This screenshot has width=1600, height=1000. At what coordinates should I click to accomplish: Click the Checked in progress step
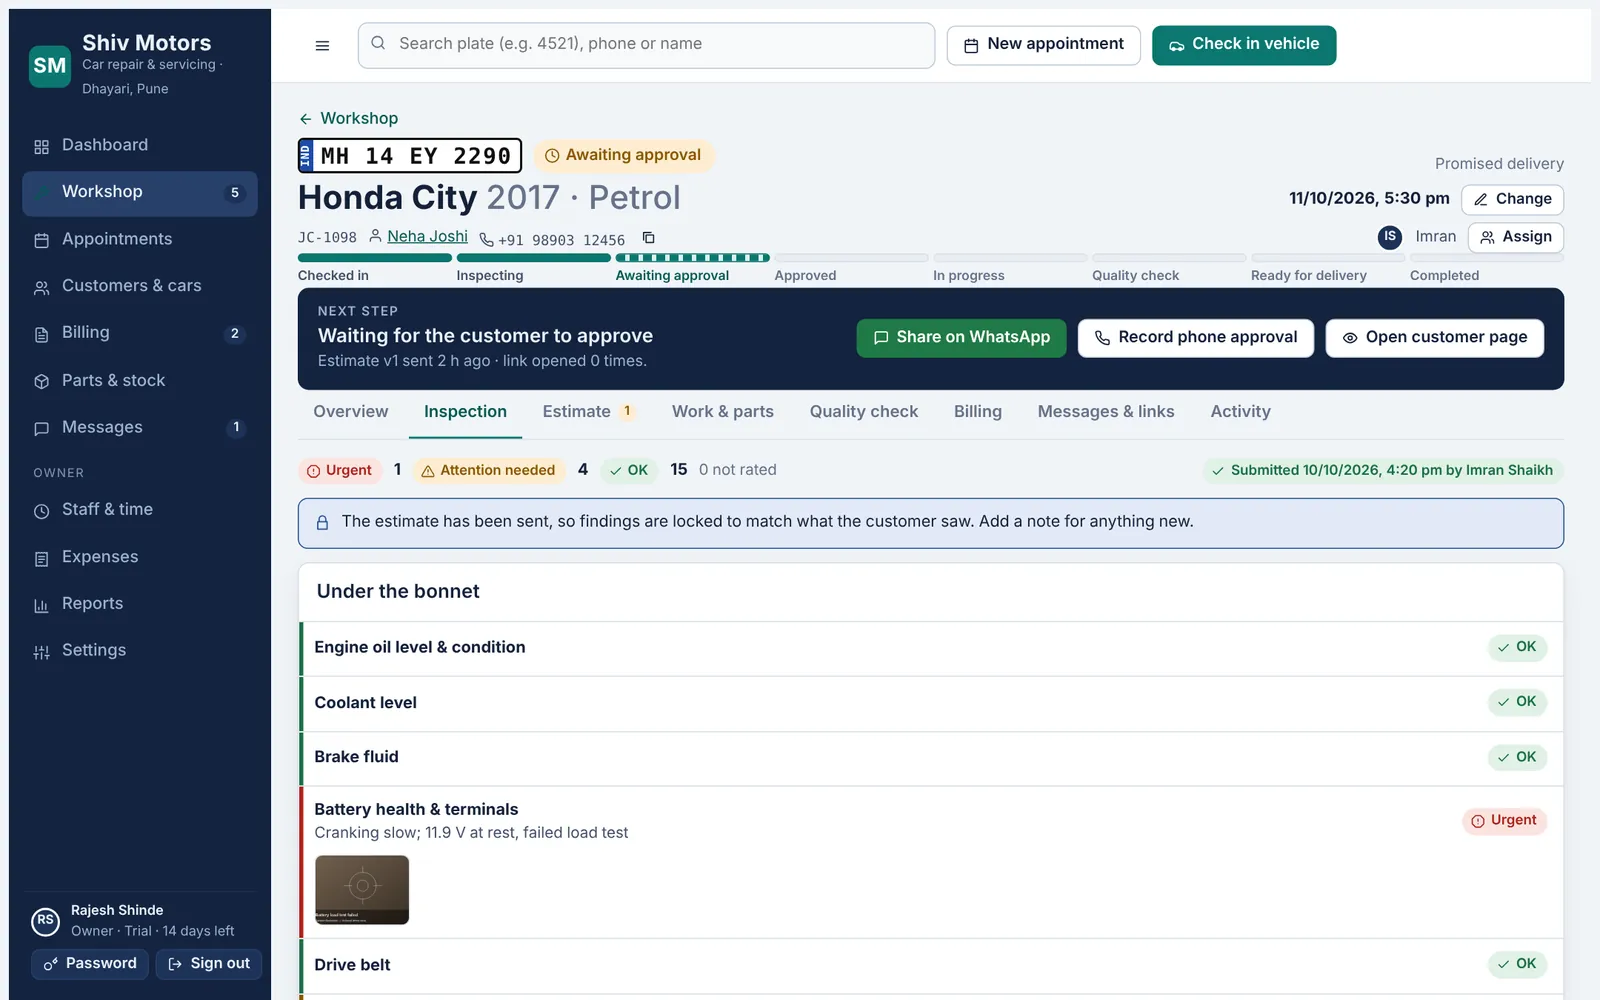[x=375, y=268]
